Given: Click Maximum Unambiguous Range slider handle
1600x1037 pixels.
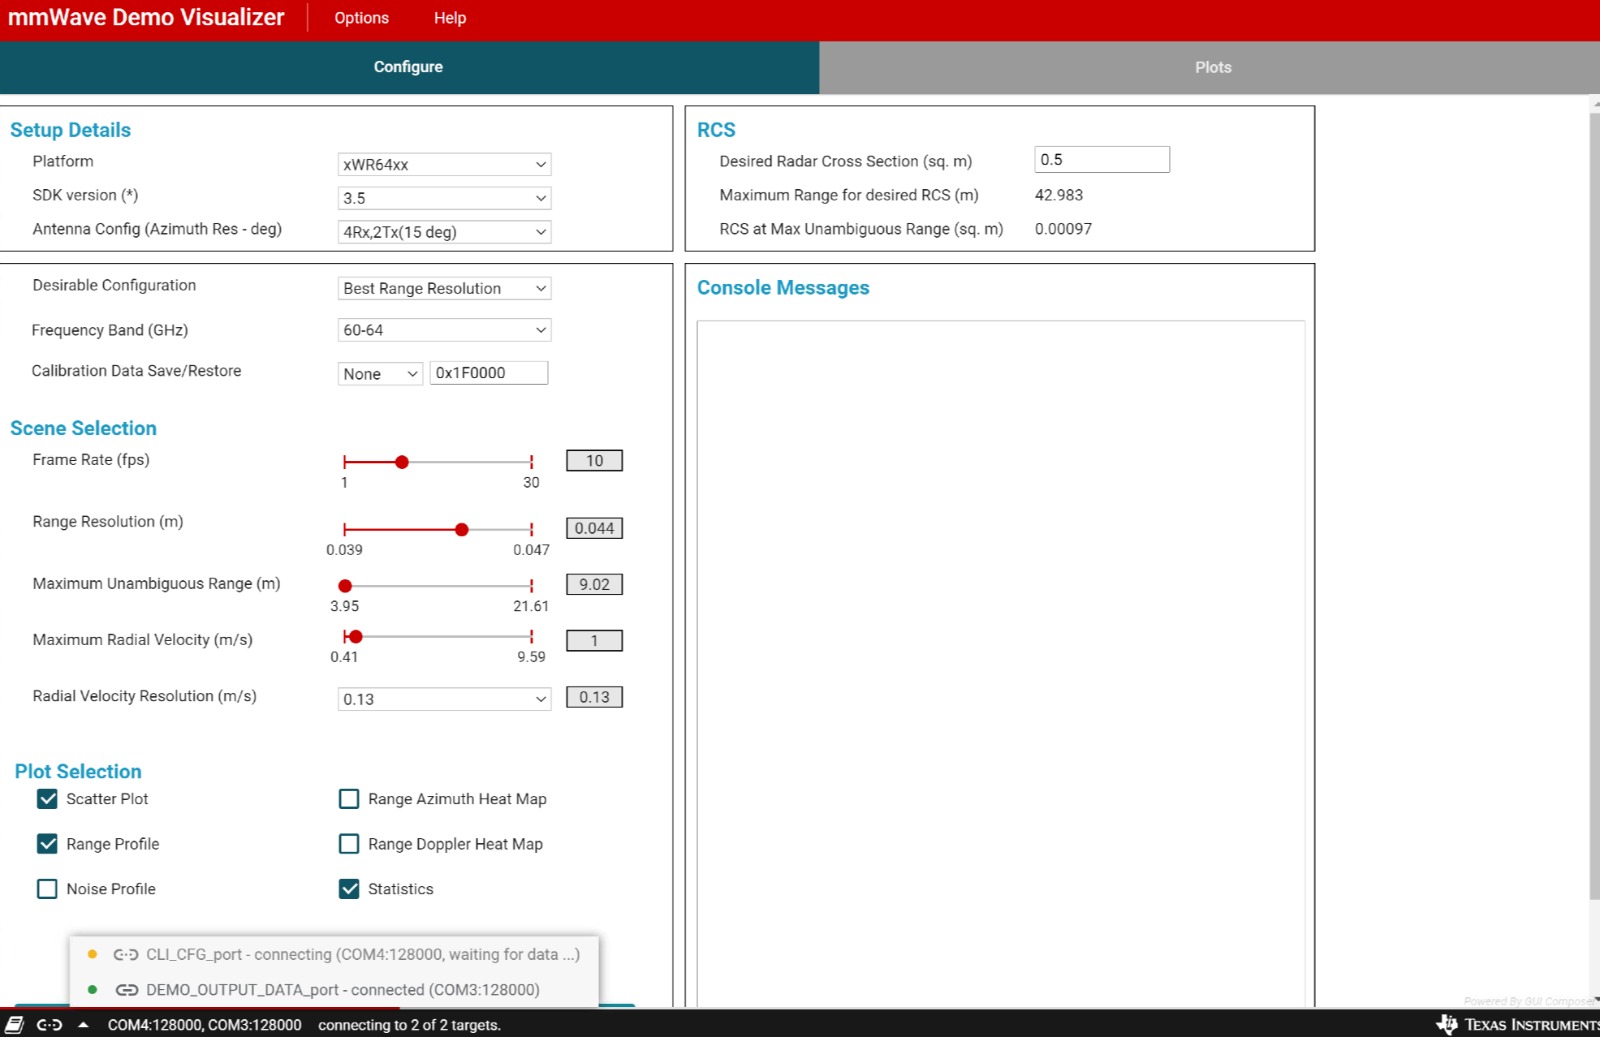Looking at the screenshot, I should coord(345,586).
